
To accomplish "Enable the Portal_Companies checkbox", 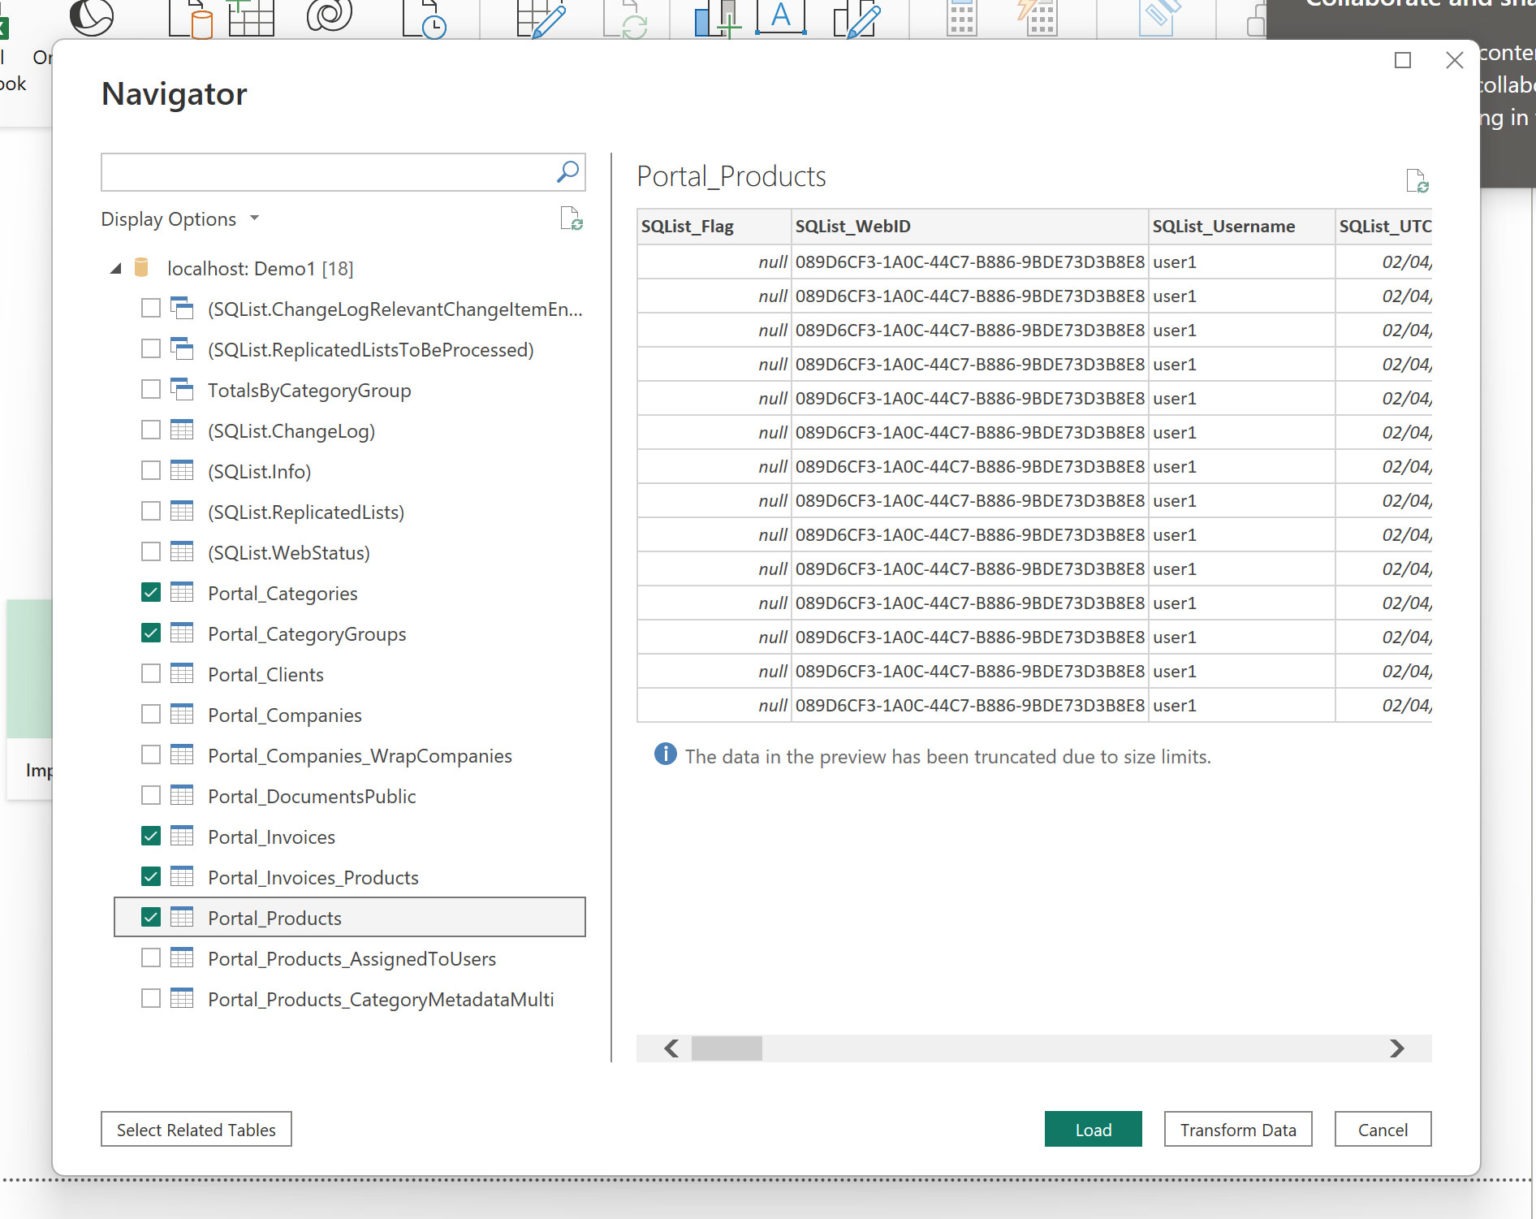I will coord(151,714).
